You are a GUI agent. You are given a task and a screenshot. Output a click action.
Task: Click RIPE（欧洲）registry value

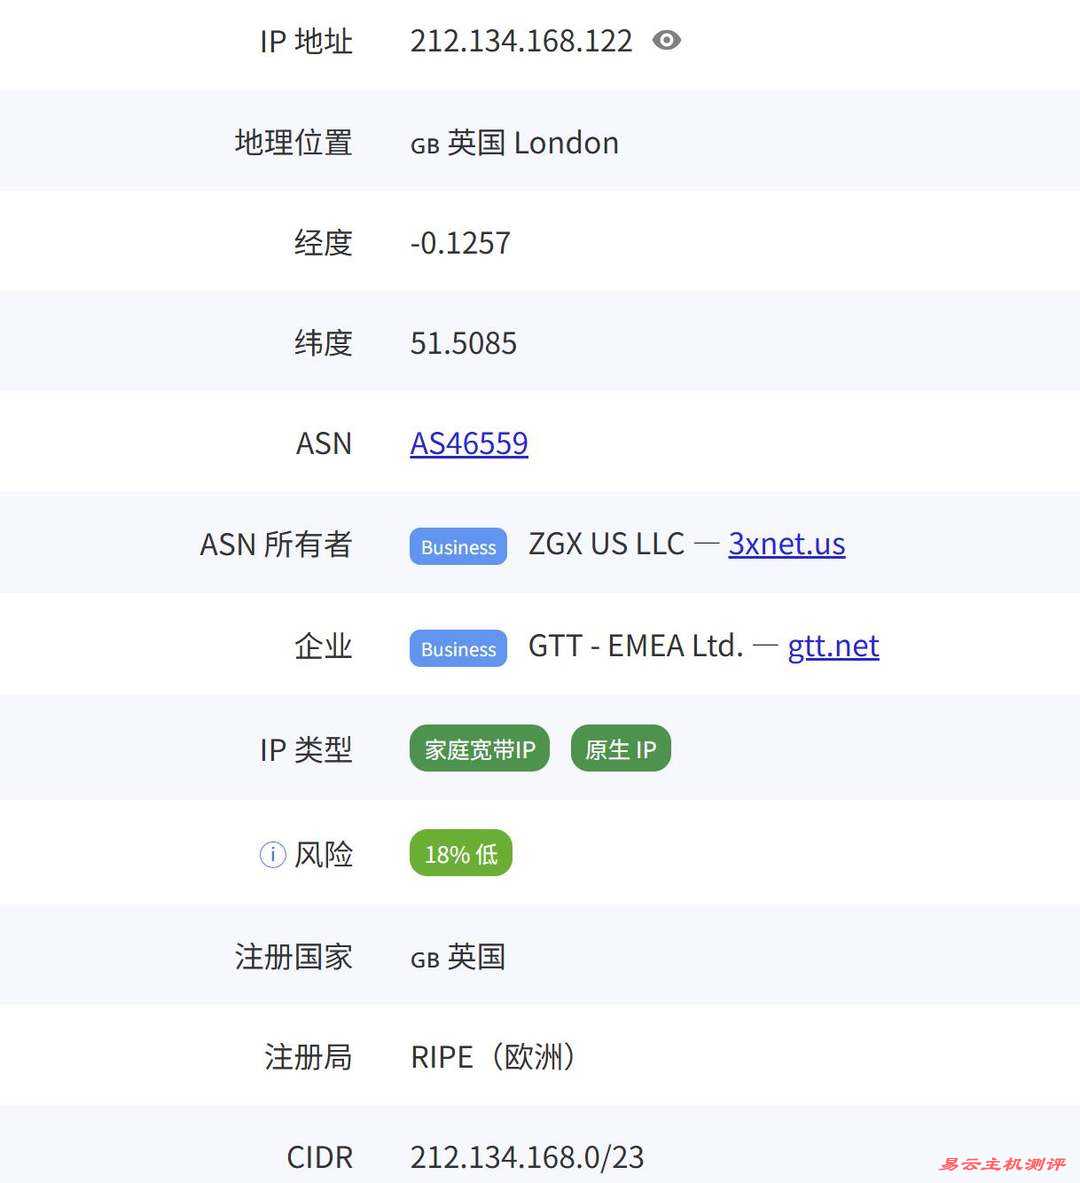(492, 1057)
